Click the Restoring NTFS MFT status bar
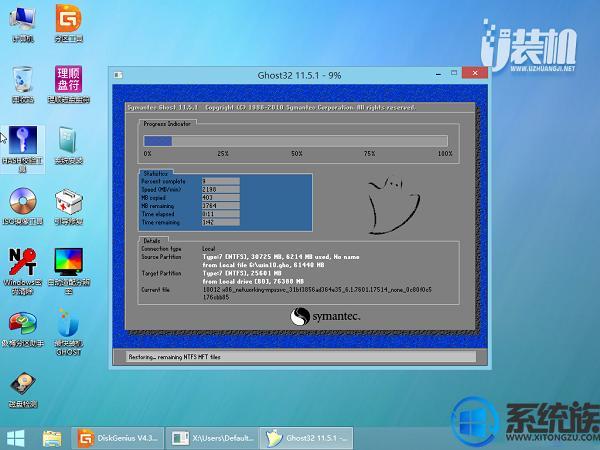 point(300,357)
